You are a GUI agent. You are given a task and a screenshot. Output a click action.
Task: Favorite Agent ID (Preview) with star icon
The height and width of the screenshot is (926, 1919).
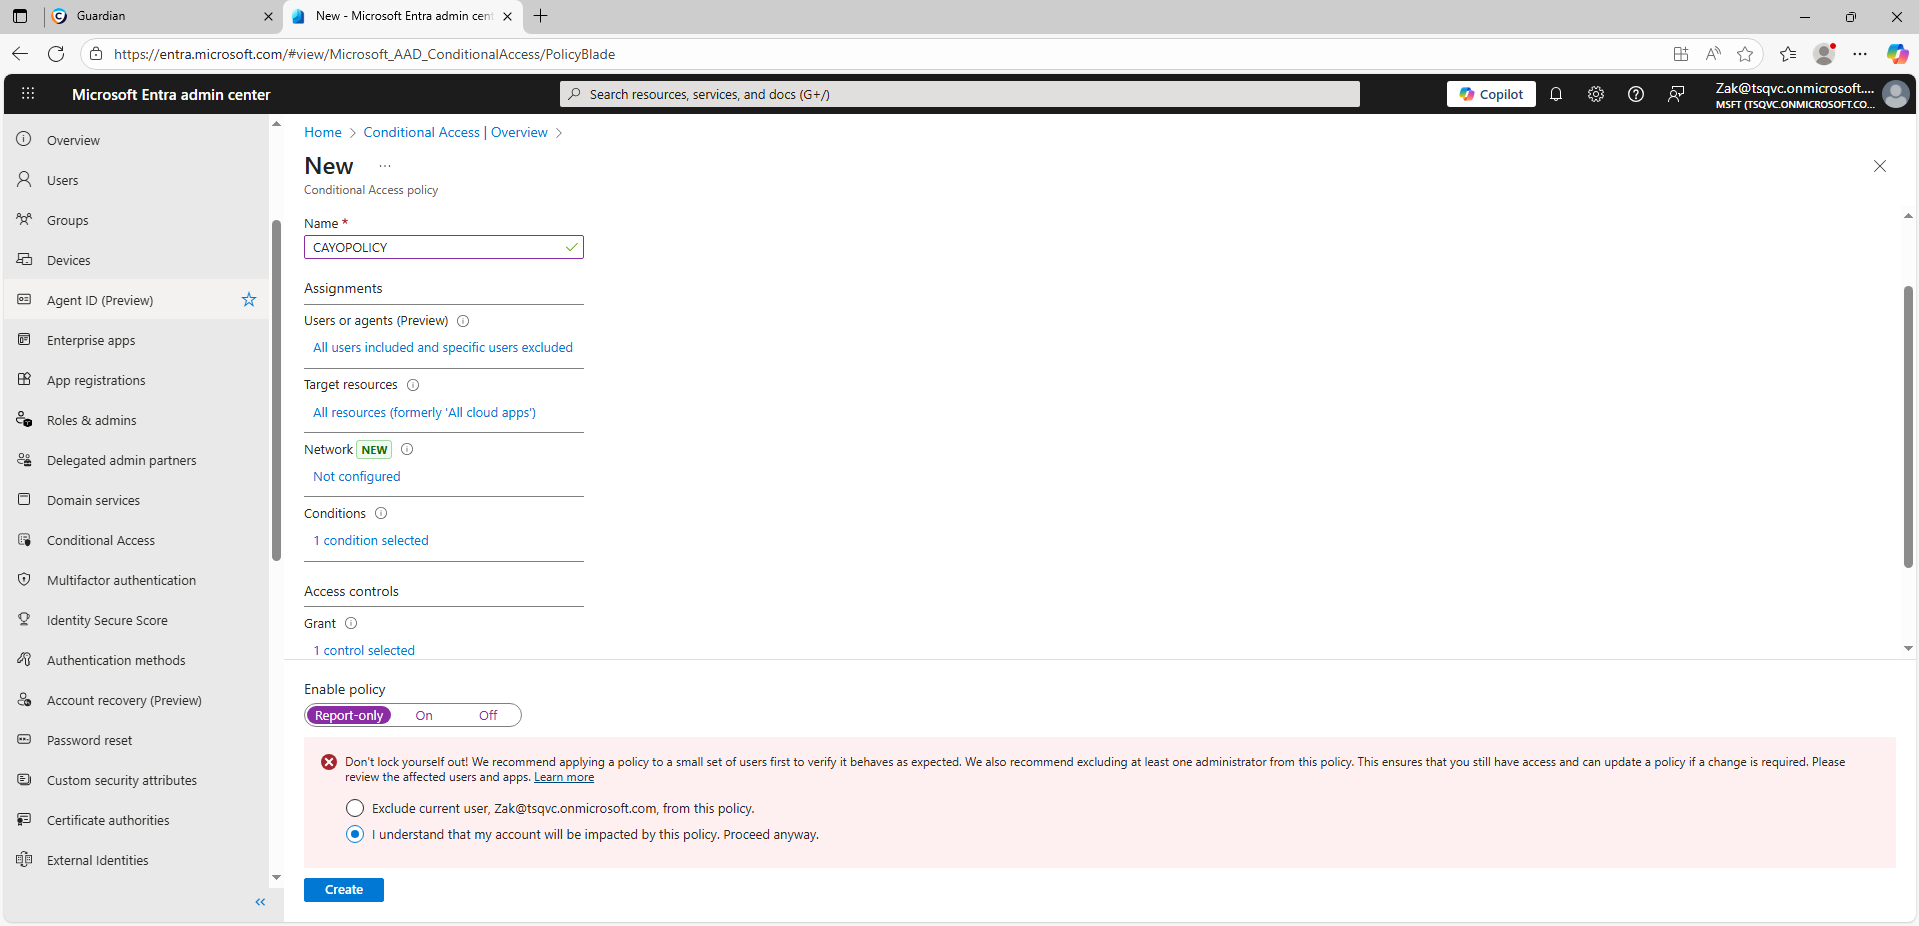pyautogui.click(x=249, y=300)
